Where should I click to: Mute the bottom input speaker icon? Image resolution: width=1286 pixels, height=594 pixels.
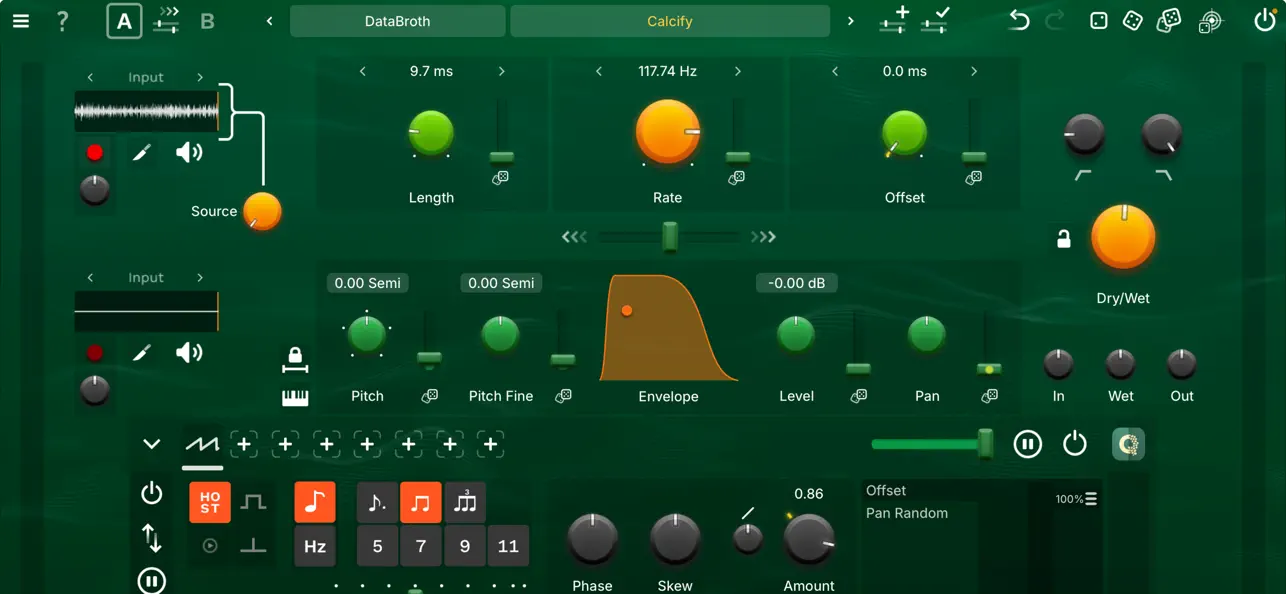[x=189, y=352]
